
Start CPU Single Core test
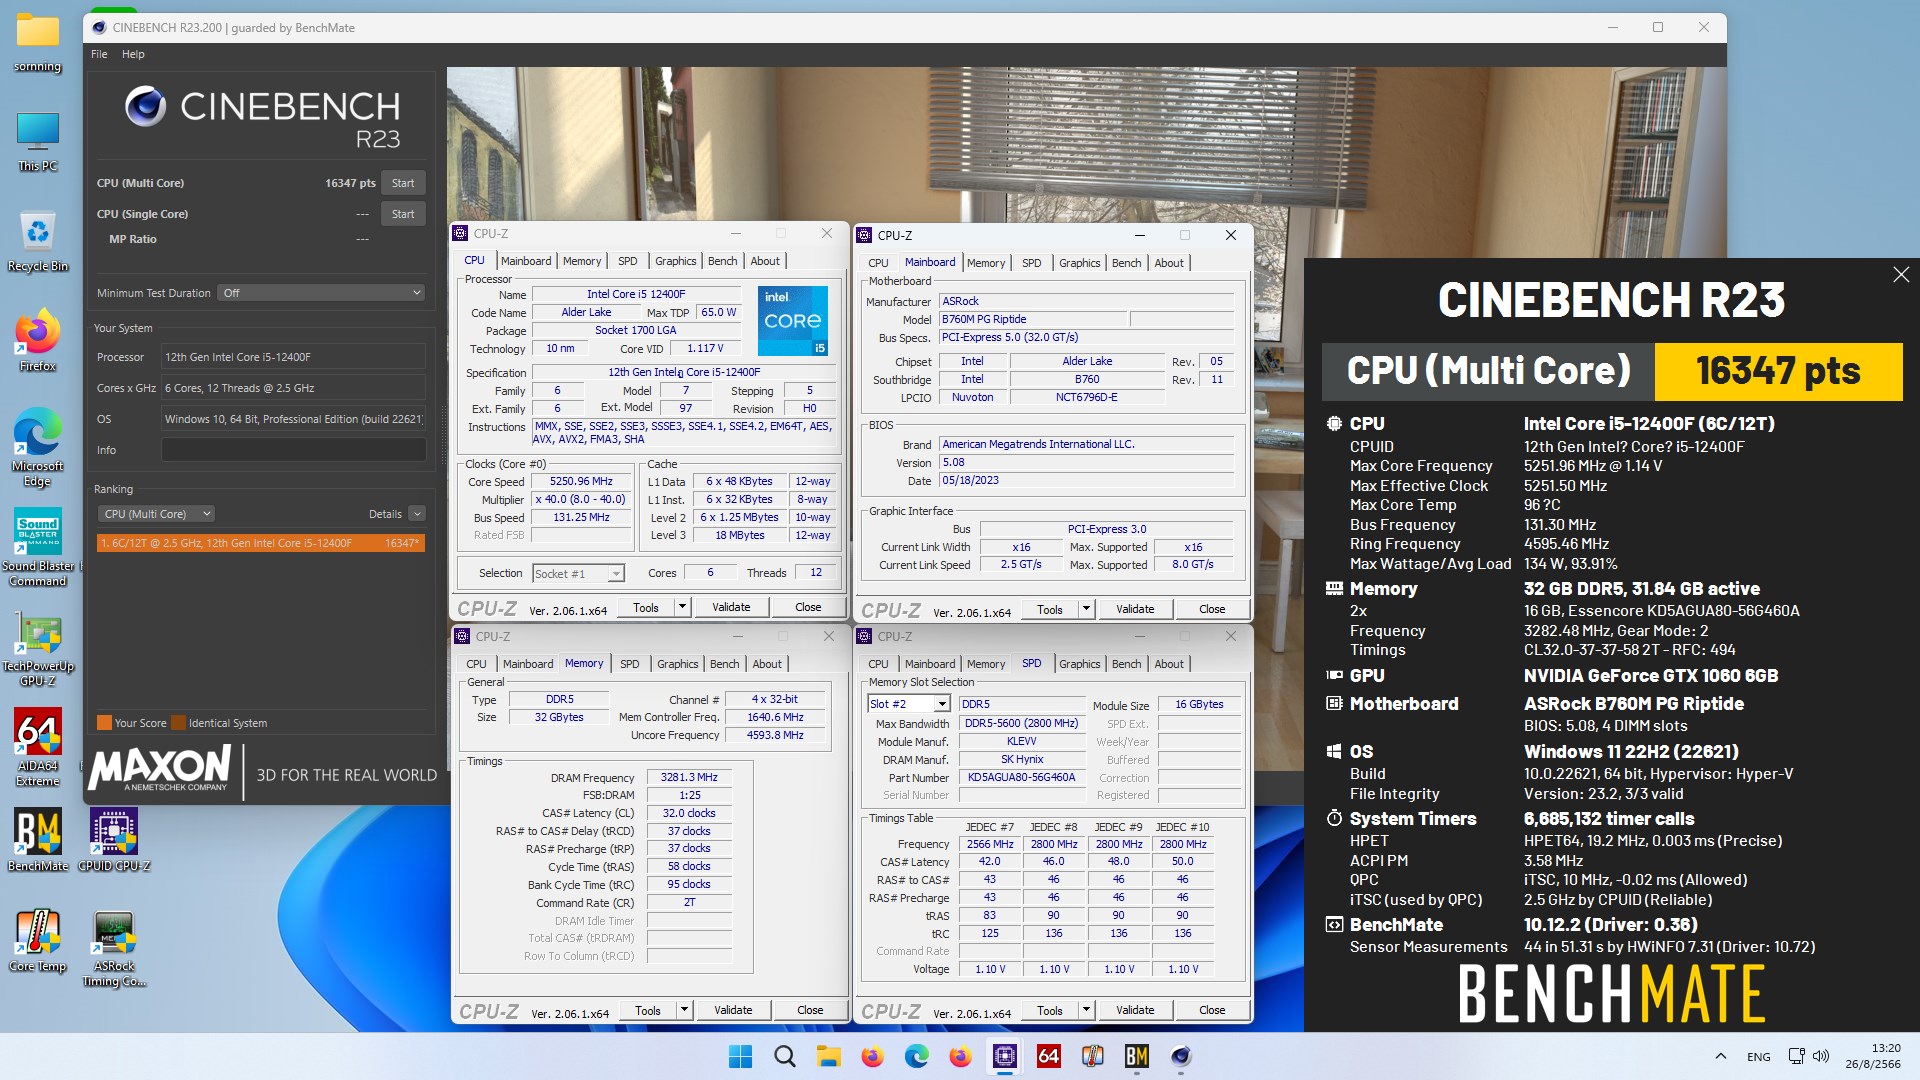[x=403, y=214]
